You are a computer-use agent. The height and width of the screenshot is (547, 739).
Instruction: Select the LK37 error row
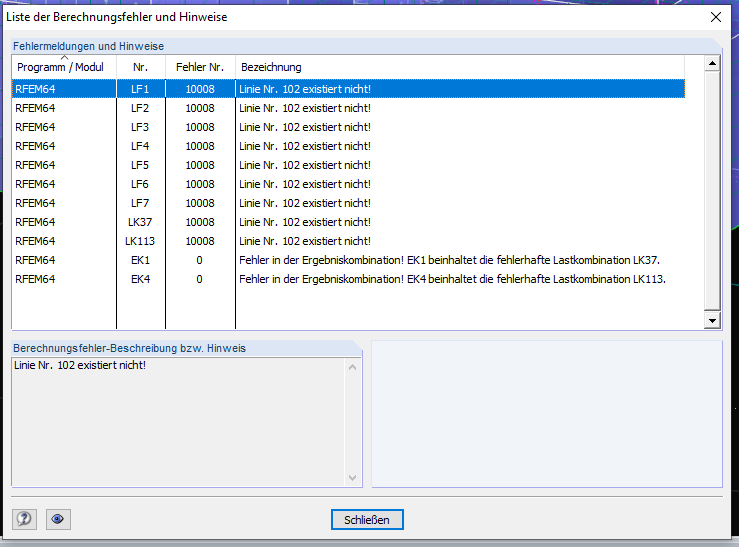click(348, 222)
